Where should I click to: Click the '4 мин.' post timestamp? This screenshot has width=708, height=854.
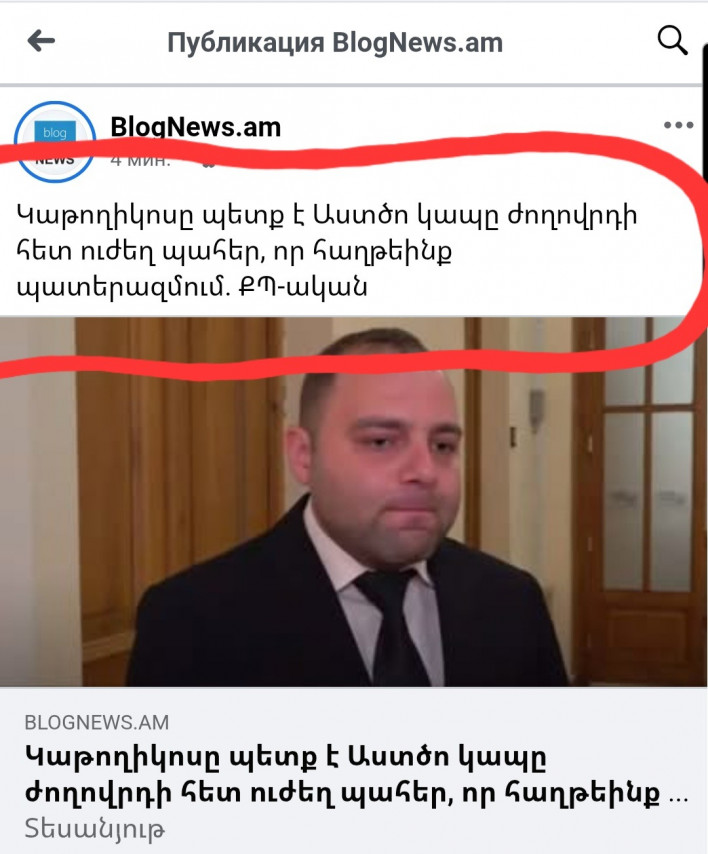[141, 161]
